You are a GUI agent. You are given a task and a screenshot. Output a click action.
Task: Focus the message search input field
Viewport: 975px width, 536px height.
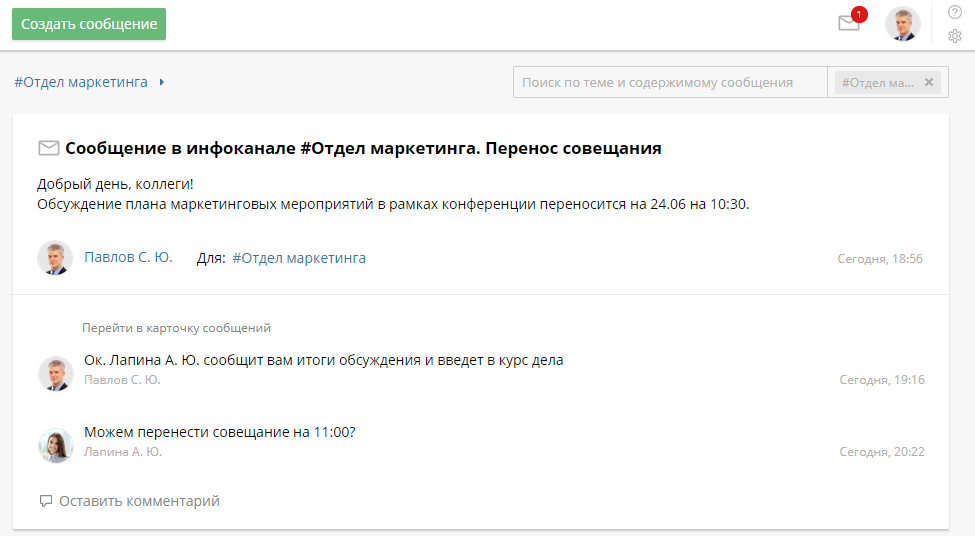(670, 82)
